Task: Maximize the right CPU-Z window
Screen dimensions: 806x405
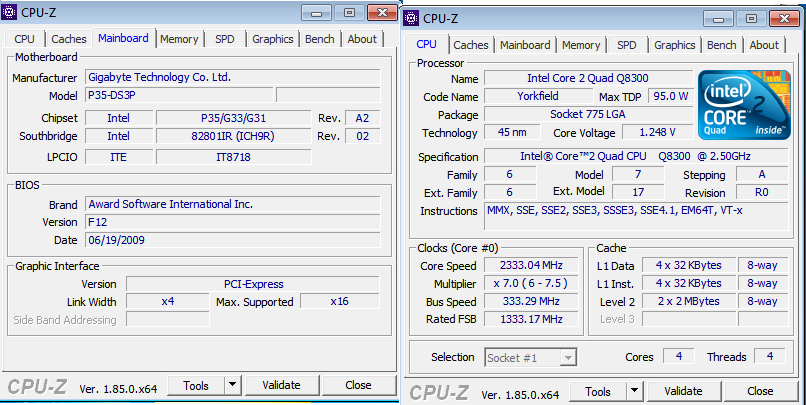Action: coord(752,19)
